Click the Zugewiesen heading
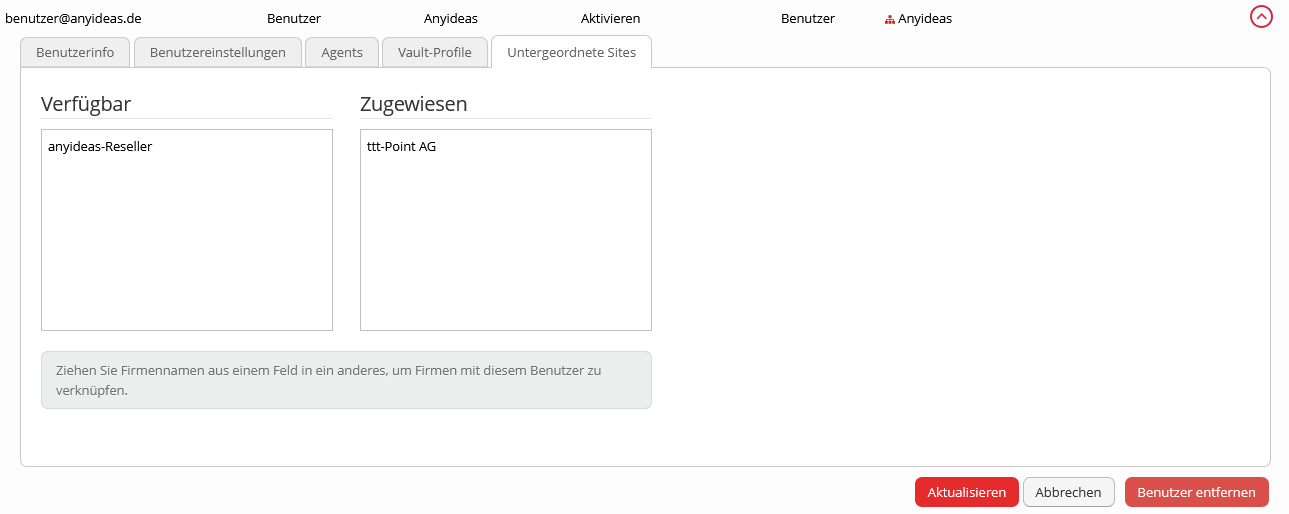 [x=413, y=104]
